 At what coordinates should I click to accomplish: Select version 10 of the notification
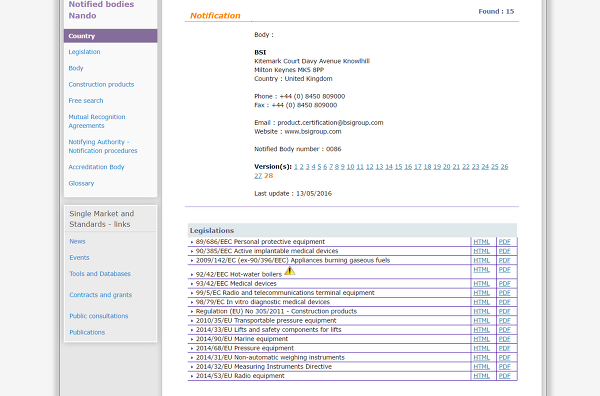click(351, 167)
